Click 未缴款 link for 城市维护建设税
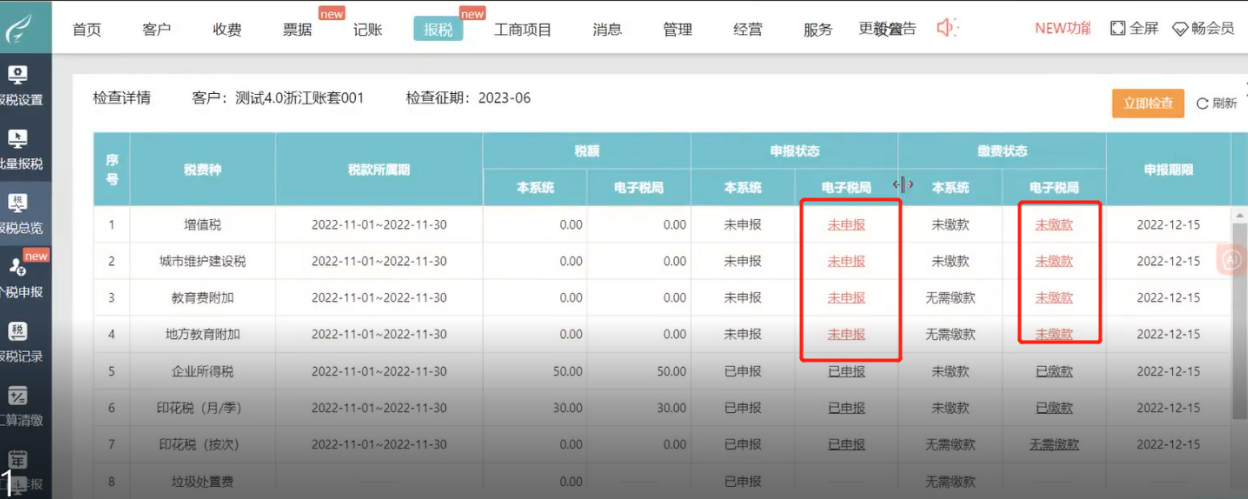The height and width of the screenshot is (499, 1248). [x=1054, y=261]
